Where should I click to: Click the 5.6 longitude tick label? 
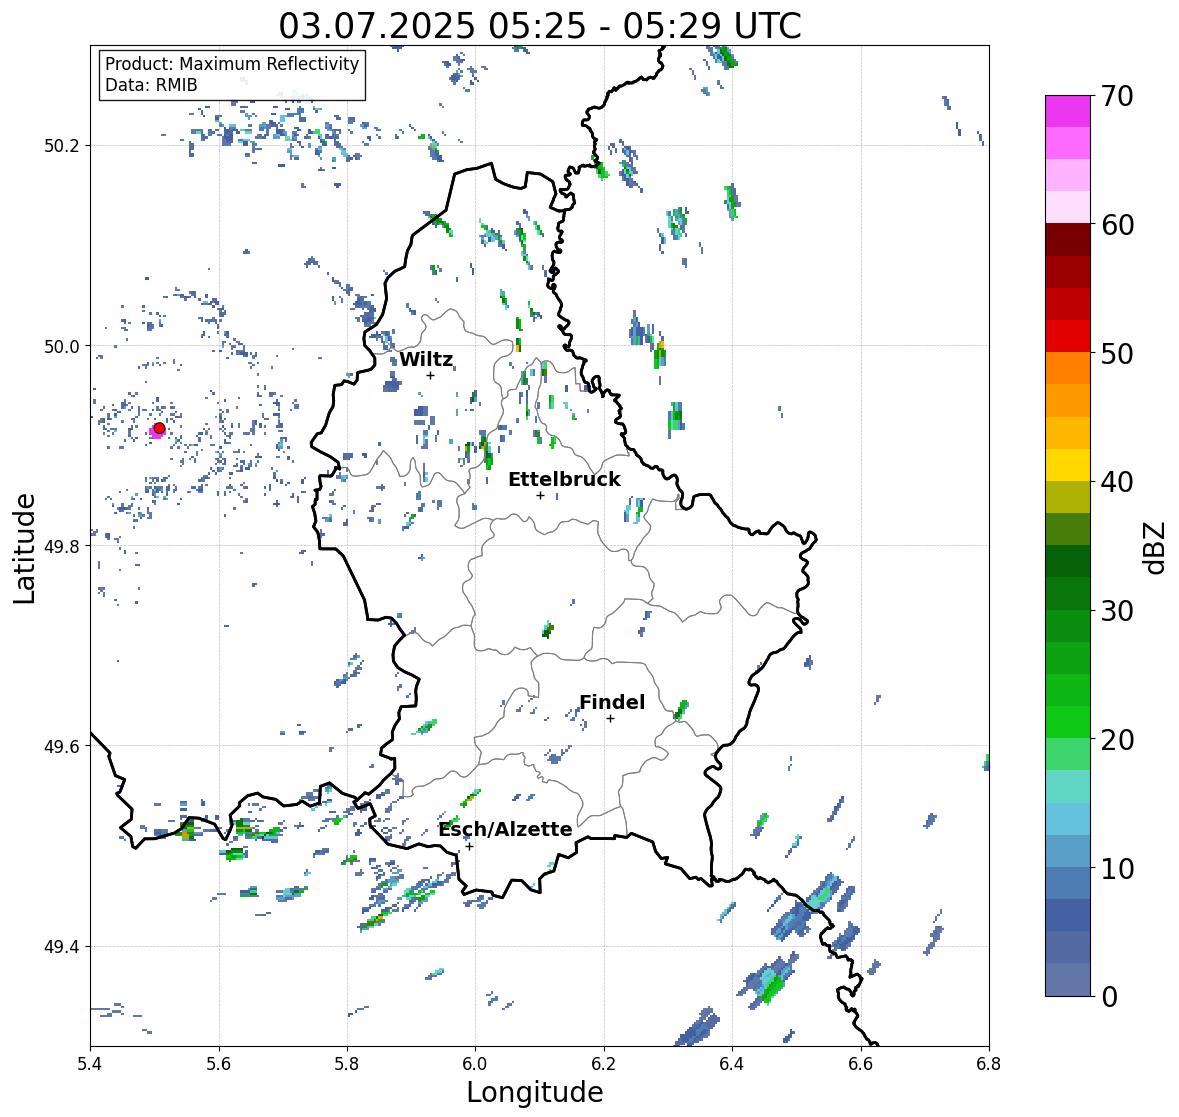[x=219, y=1064]
